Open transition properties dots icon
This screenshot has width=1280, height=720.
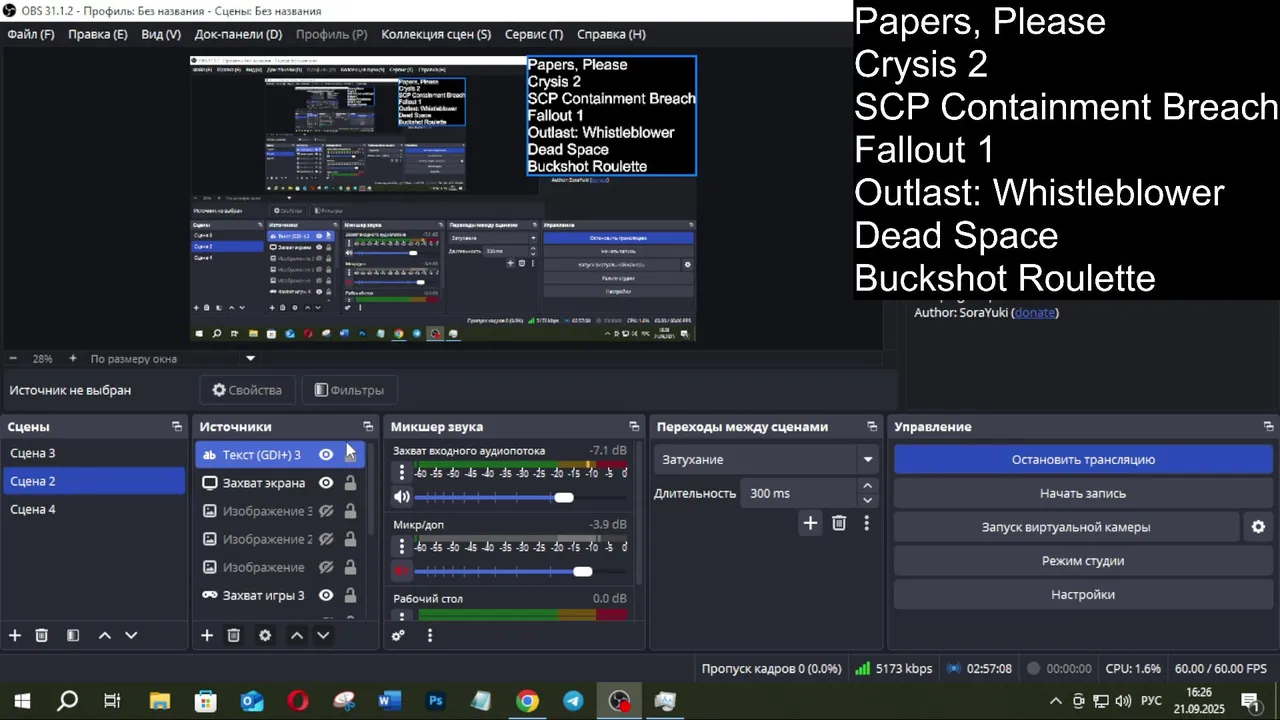click(866, 523)
